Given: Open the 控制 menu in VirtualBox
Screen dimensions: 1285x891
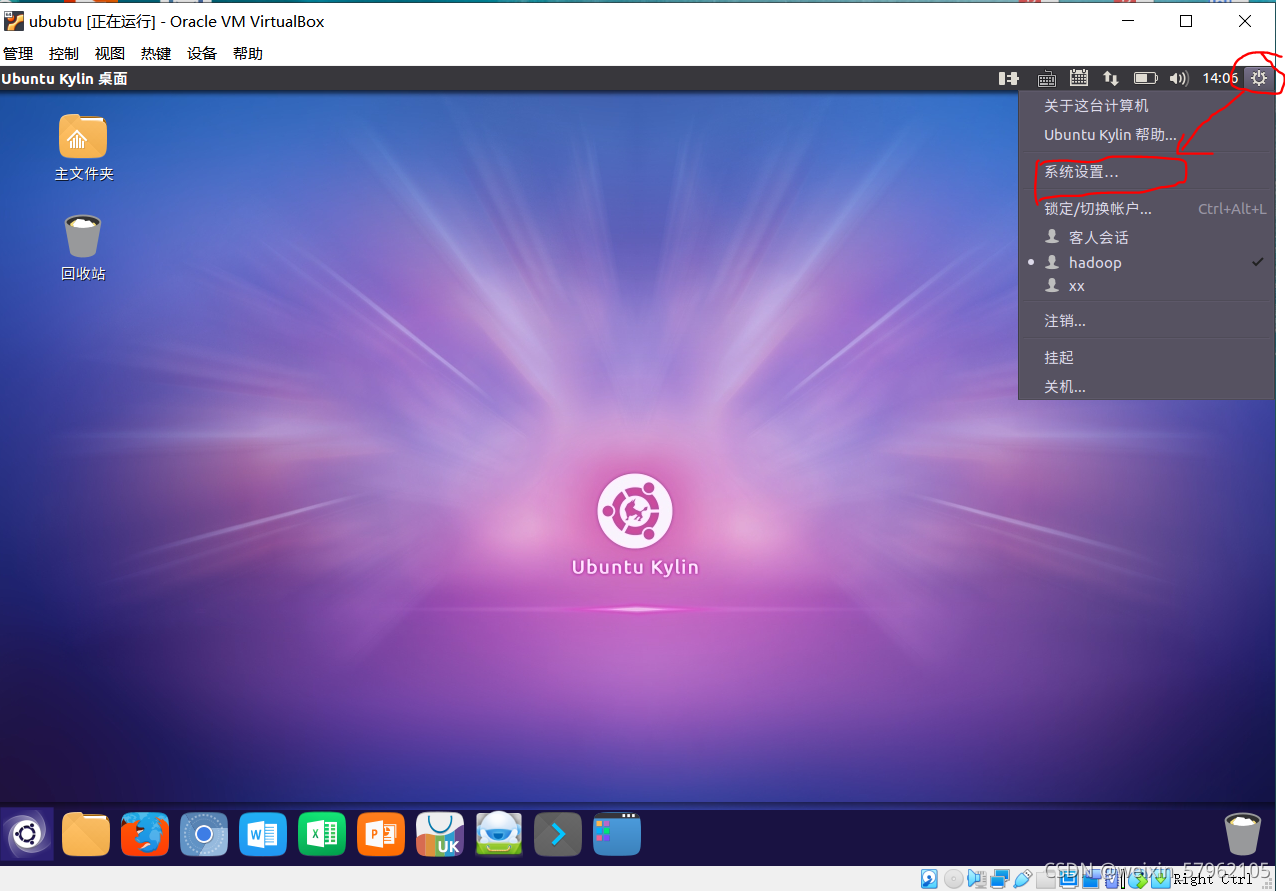Looking at the screenshot, I should (x=64, y=54).
